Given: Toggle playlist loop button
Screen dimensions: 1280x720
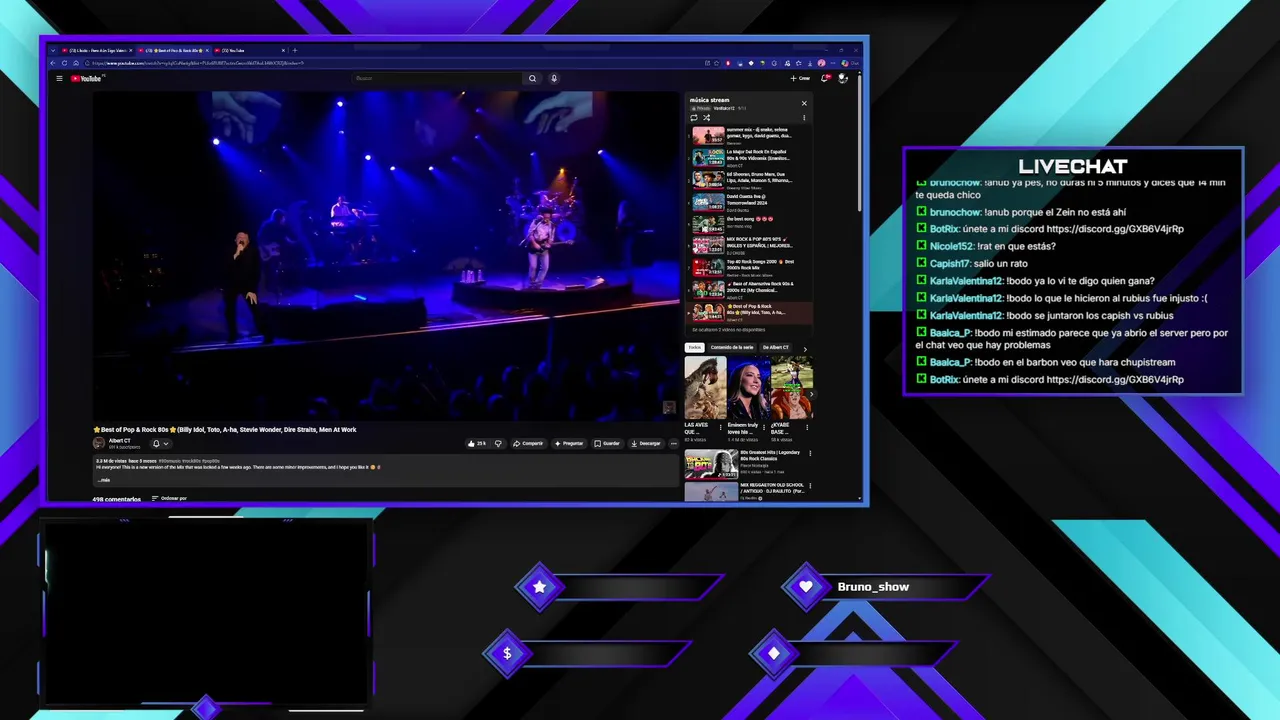Looking at the screenshot, I should point(694,118).
